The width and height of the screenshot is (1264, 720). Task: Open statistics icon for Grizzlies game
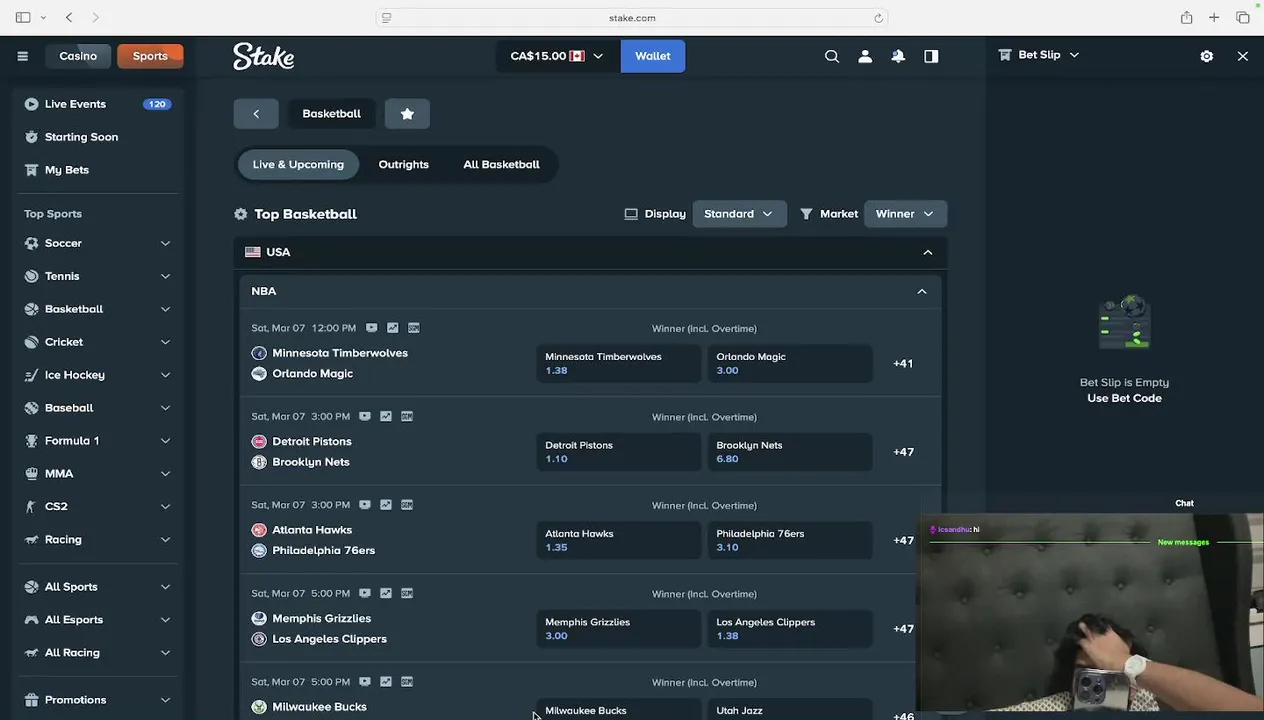[386, 593]
